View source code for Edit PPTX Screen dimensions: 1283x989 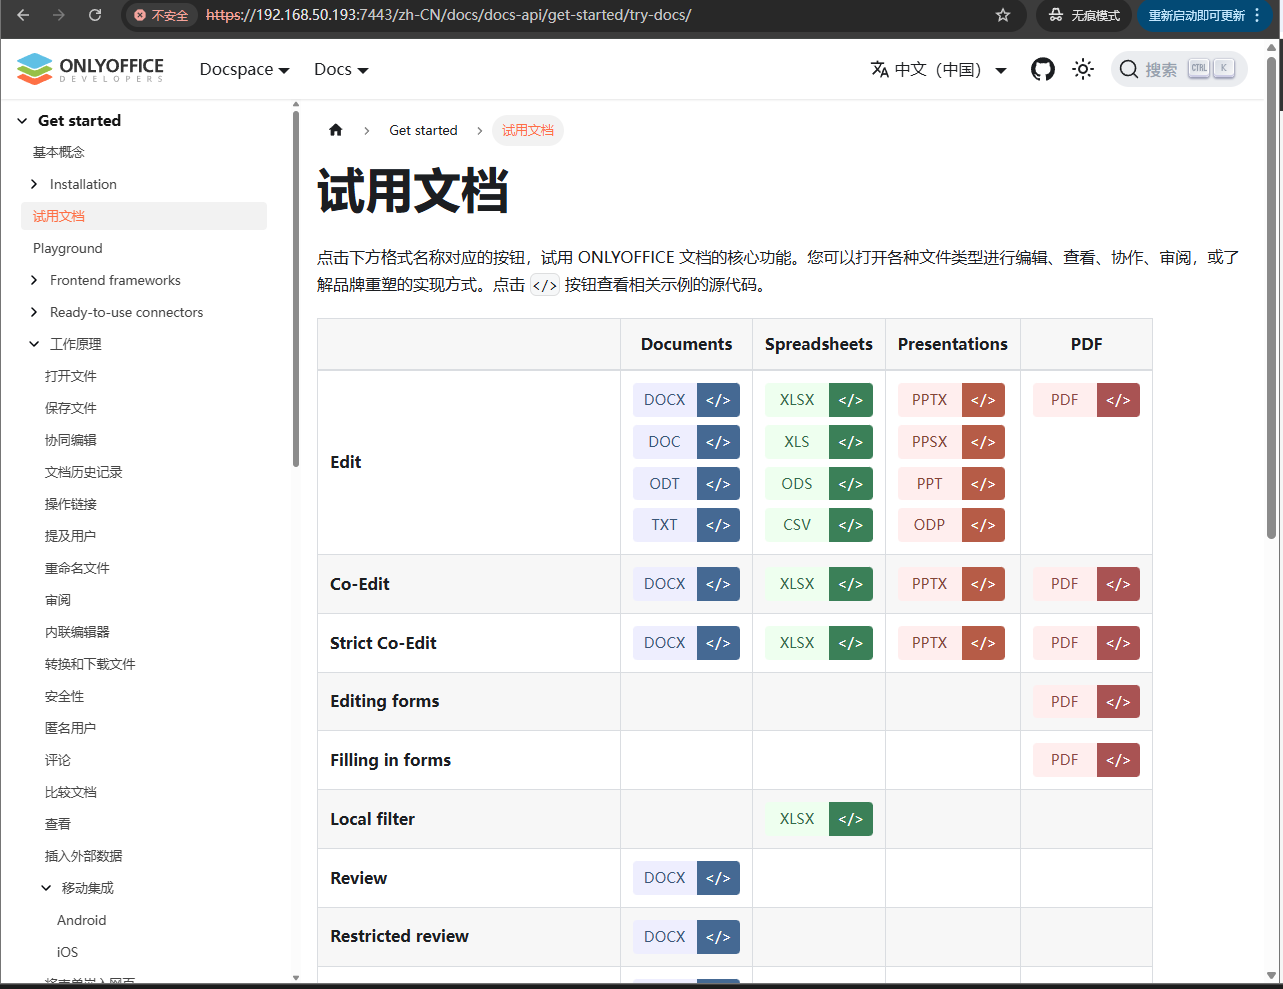[x=983, y=400]
